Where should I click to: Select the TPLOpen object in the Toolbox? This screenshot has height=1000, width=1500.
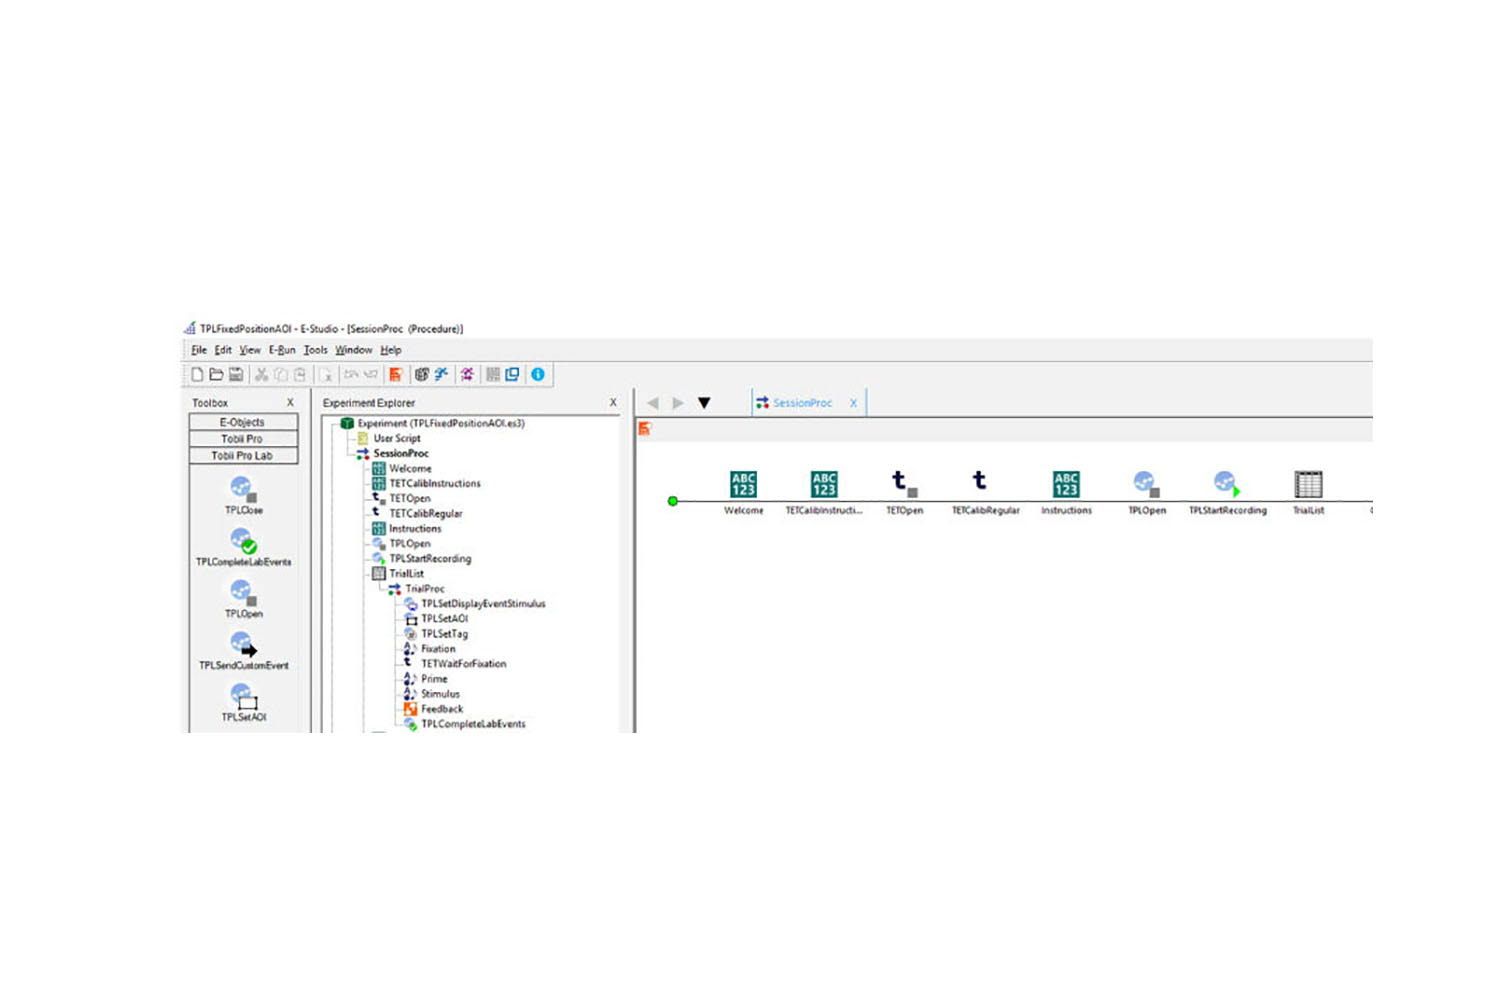tap(243, 599)
